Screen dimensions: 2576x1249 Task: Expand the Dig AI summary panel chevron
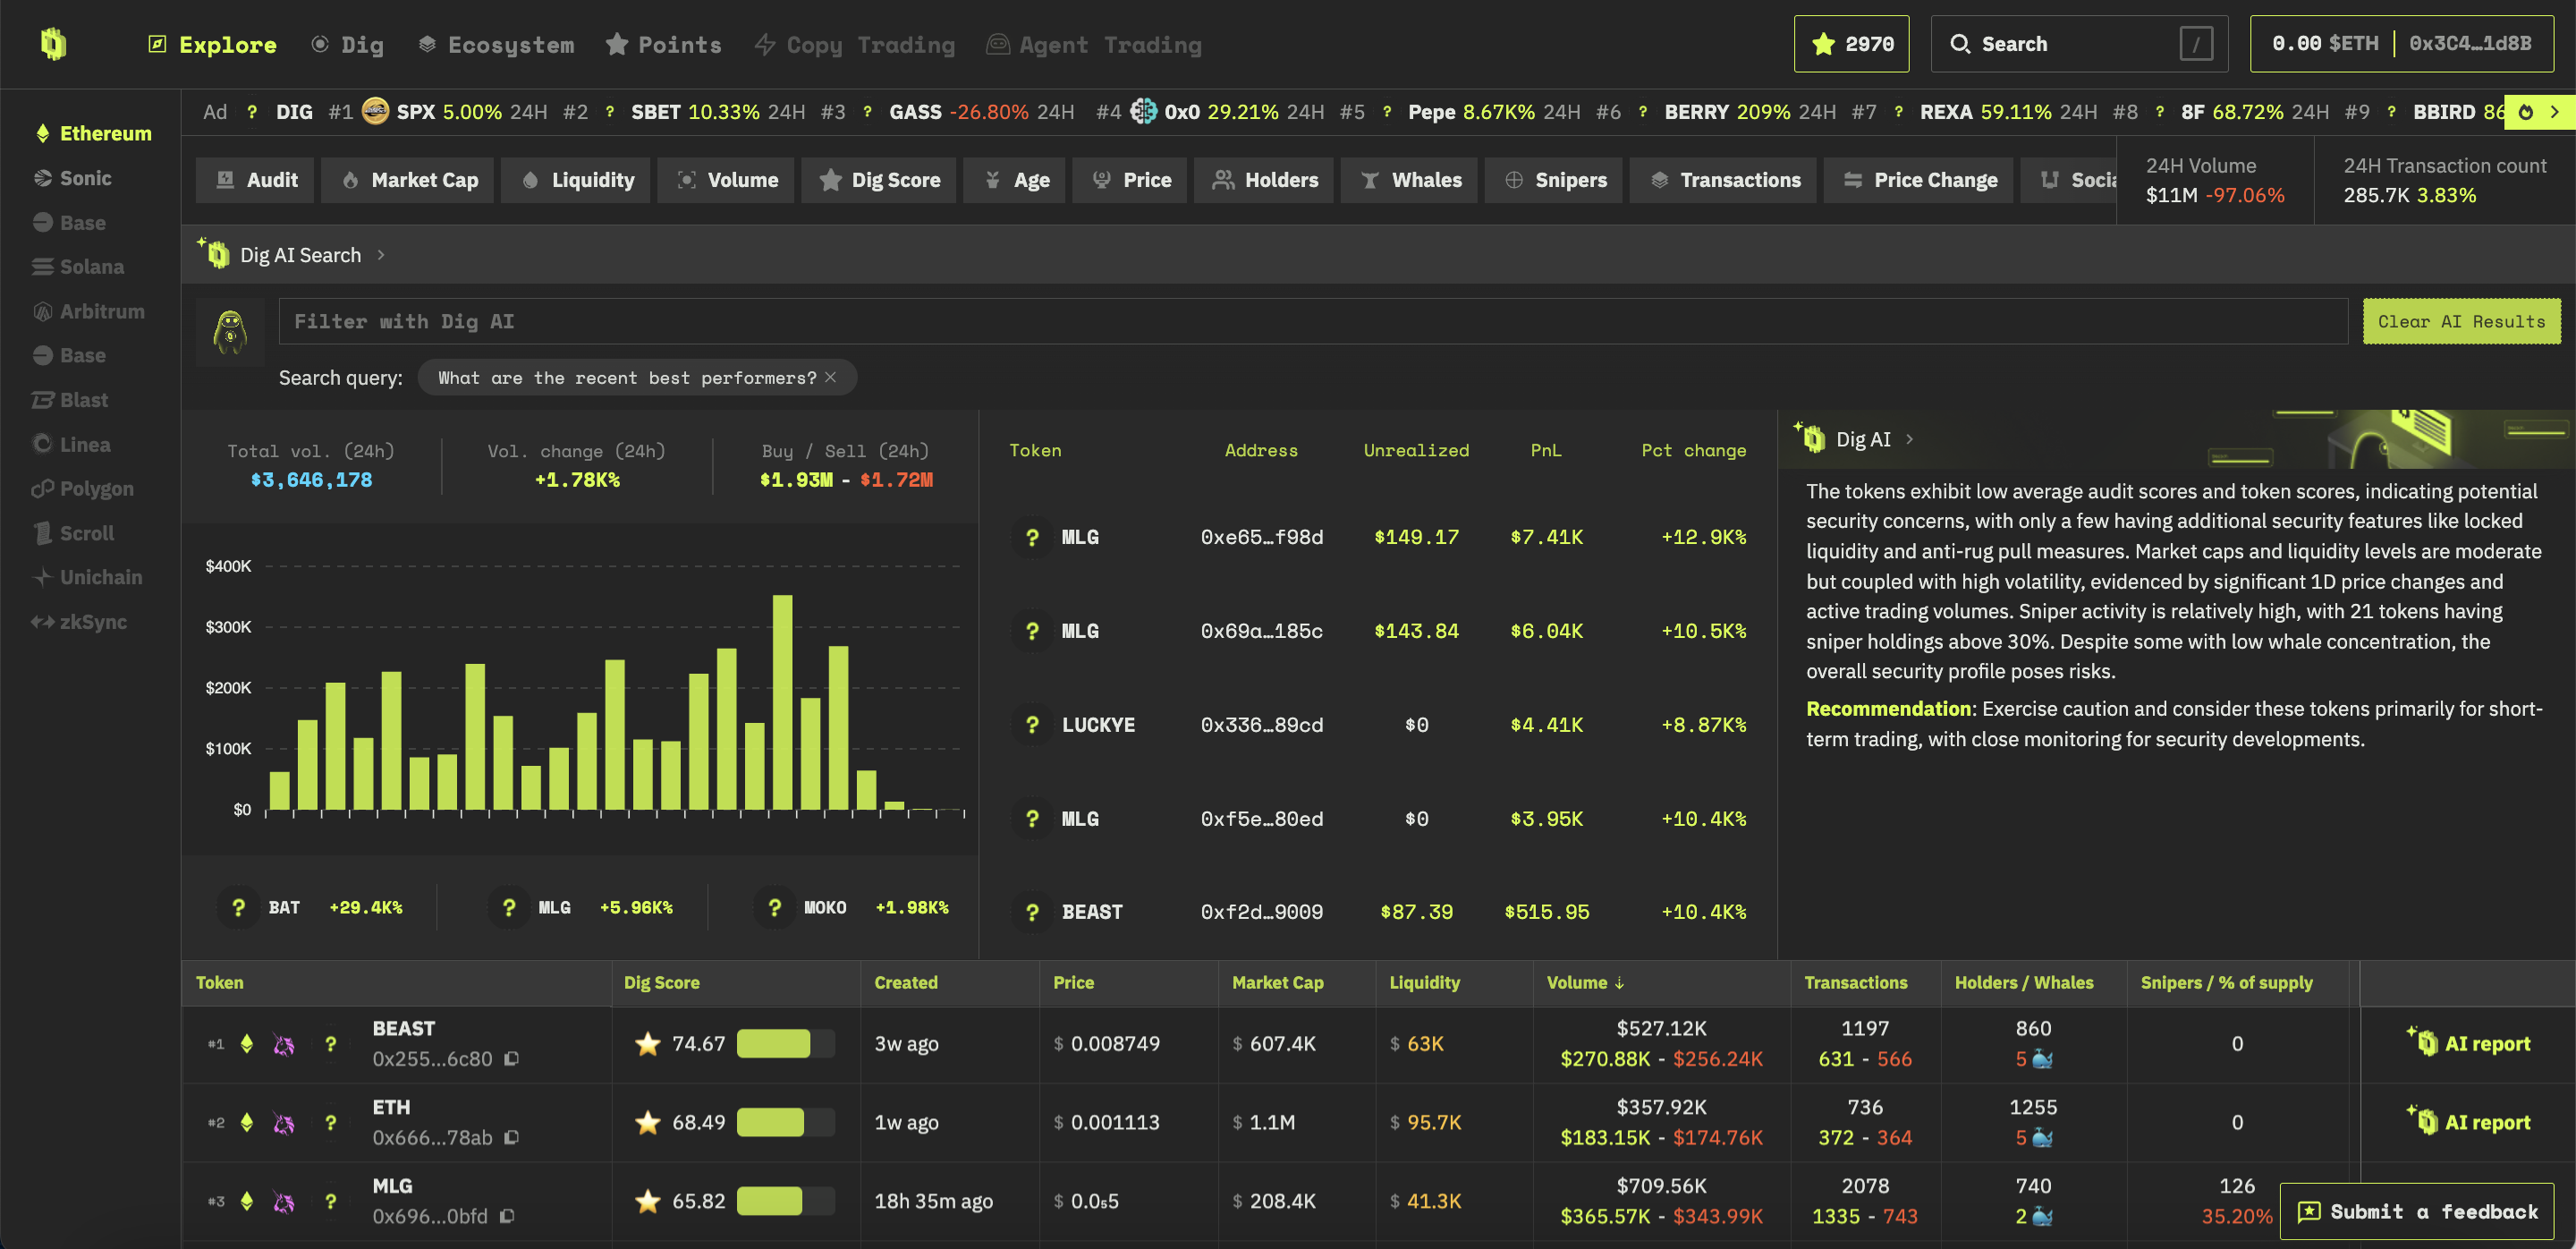(x=1909, y=439)
